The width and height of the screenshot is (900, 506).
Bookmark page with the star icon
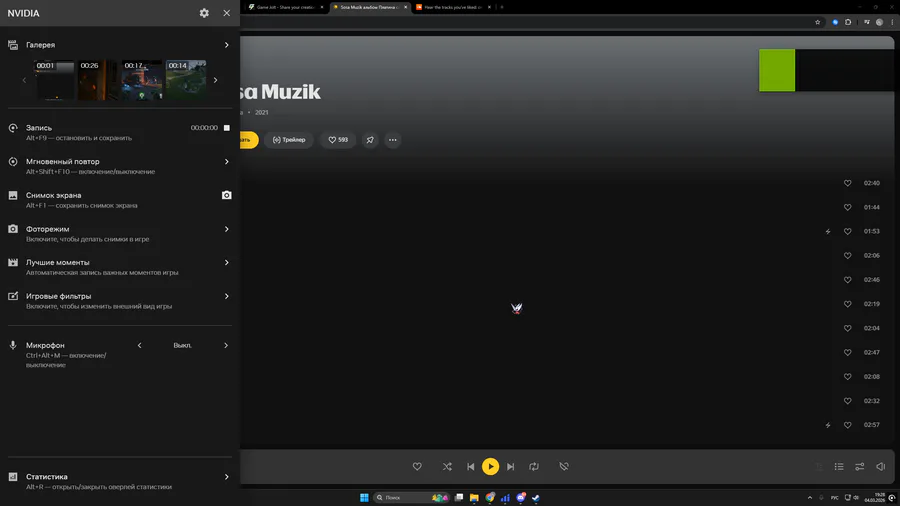pyautogui.click(x=817, y=22)
